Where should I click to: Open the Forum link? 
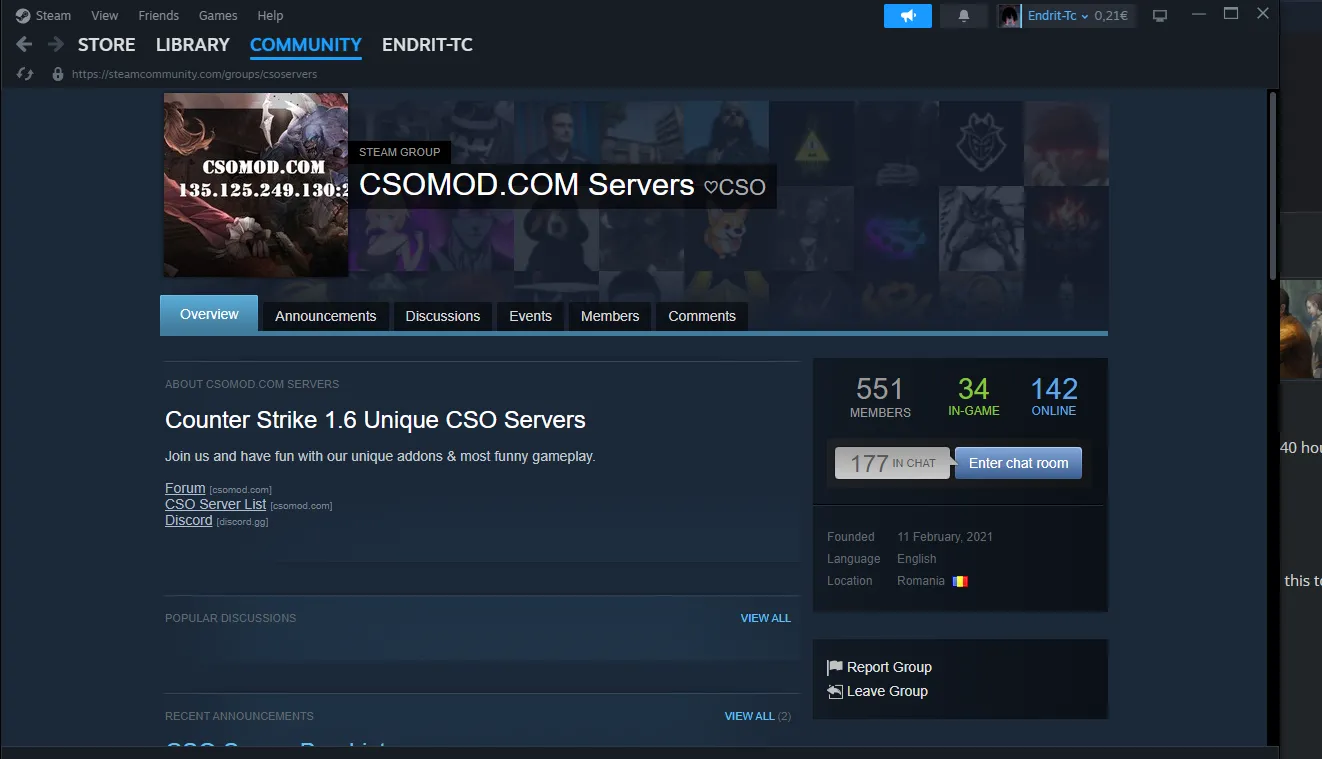(185, 488)
